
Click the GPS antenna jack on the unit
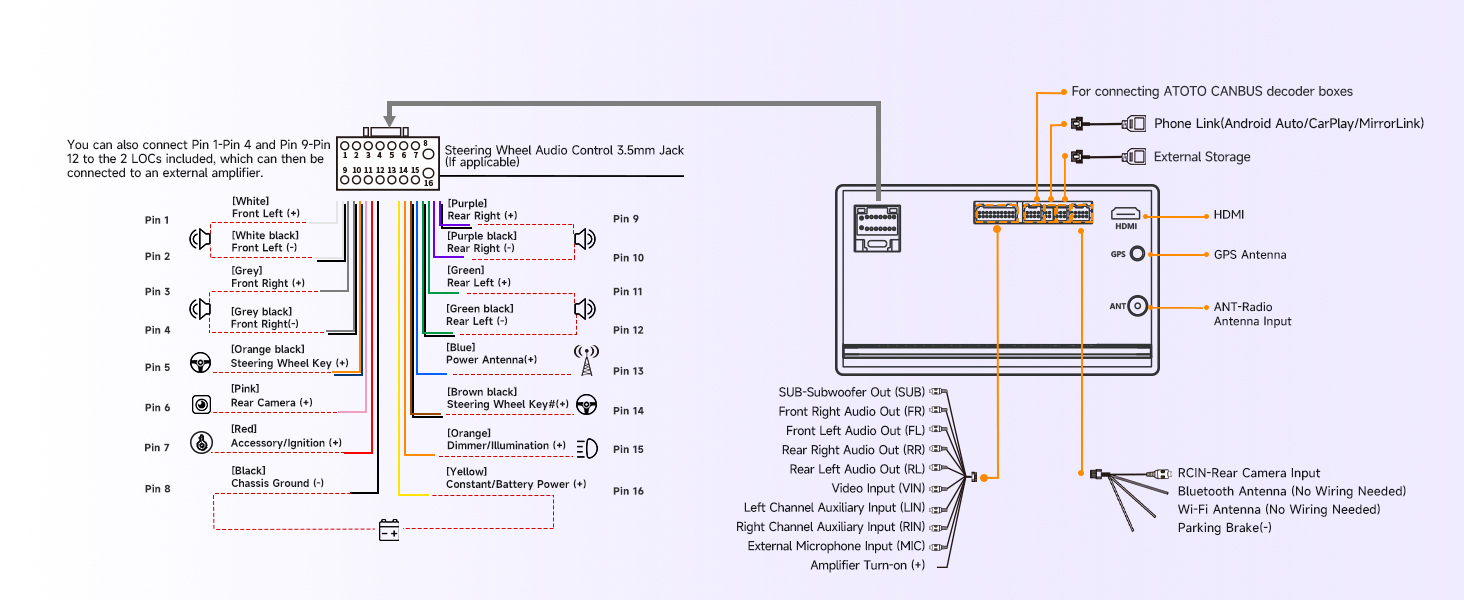coord(1138,255)
